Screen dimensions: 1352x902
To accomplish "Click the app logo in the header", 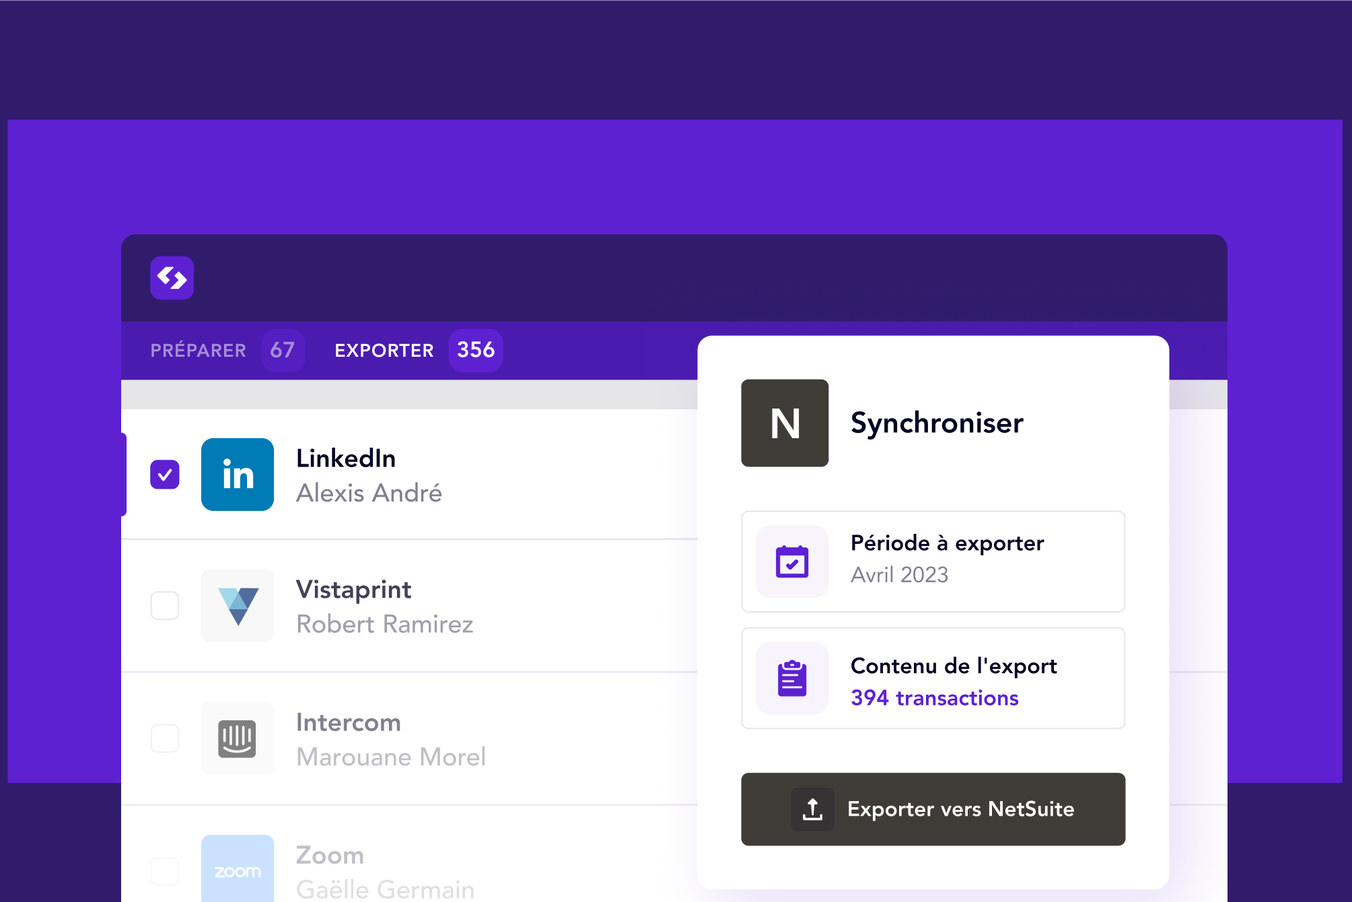I will [172, 278].
